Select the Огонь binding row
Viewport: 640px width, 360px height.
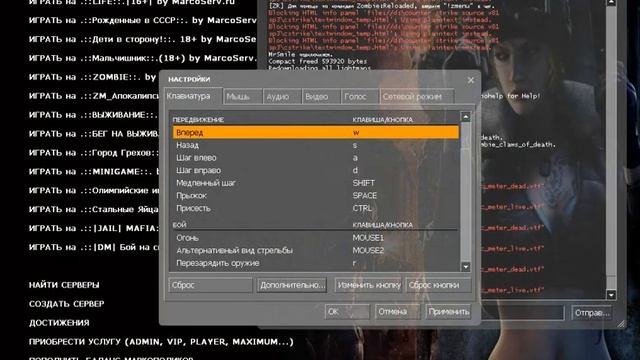tap(316, 238)
